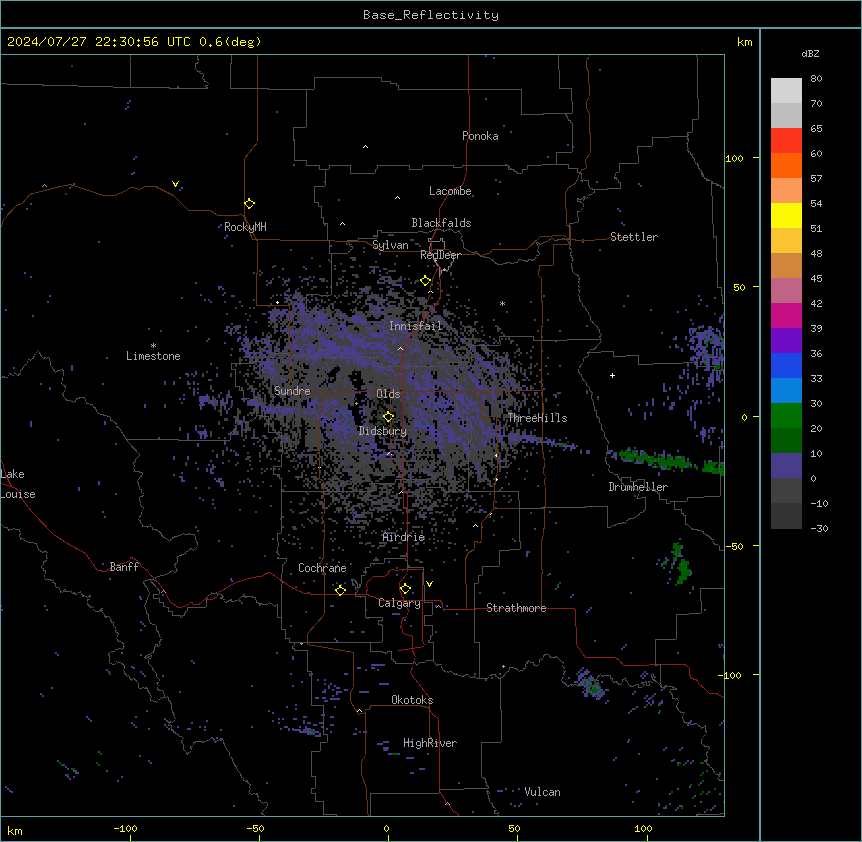Click the white asterisk above Limestone label
Screen dimensions: 862x842
click(153, 346)
